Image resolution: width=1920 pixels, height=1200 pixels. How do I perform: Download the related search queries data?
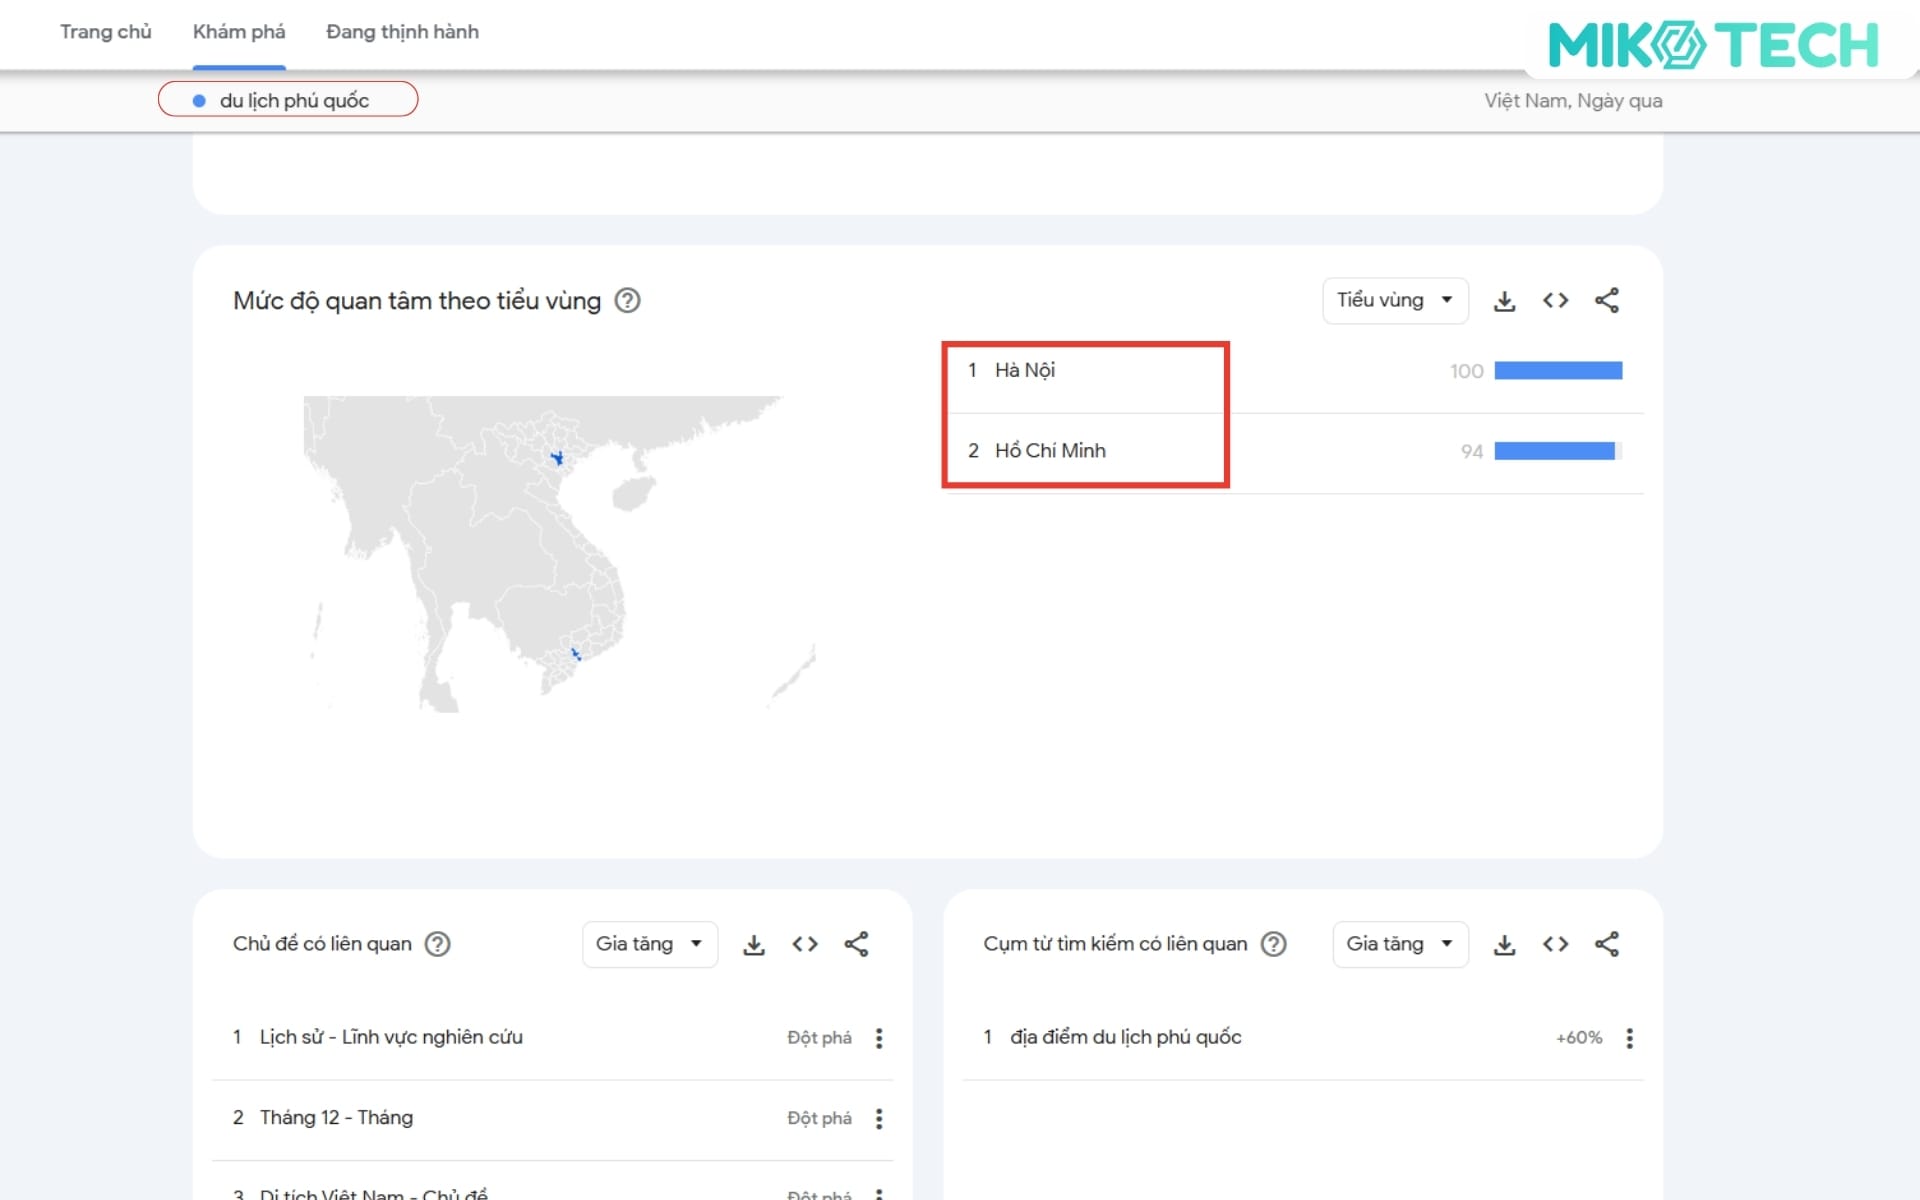tap(1504, 945)
